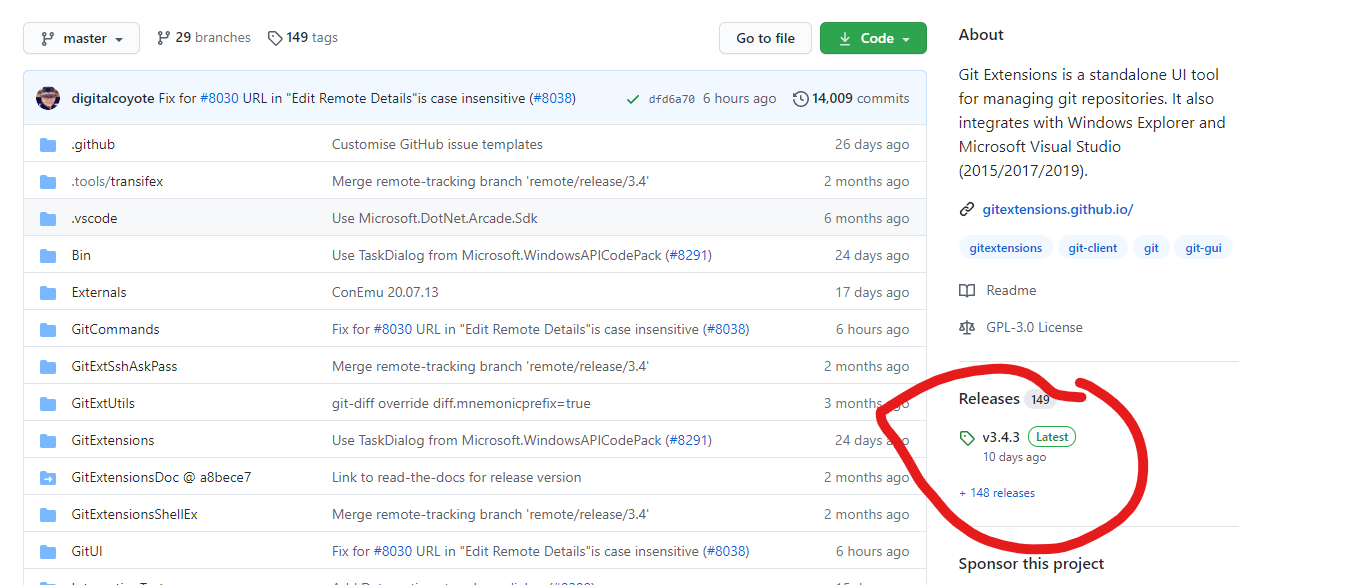1354x585 pixels.
Task: View the 14,009 commits history
Action: 860,98
